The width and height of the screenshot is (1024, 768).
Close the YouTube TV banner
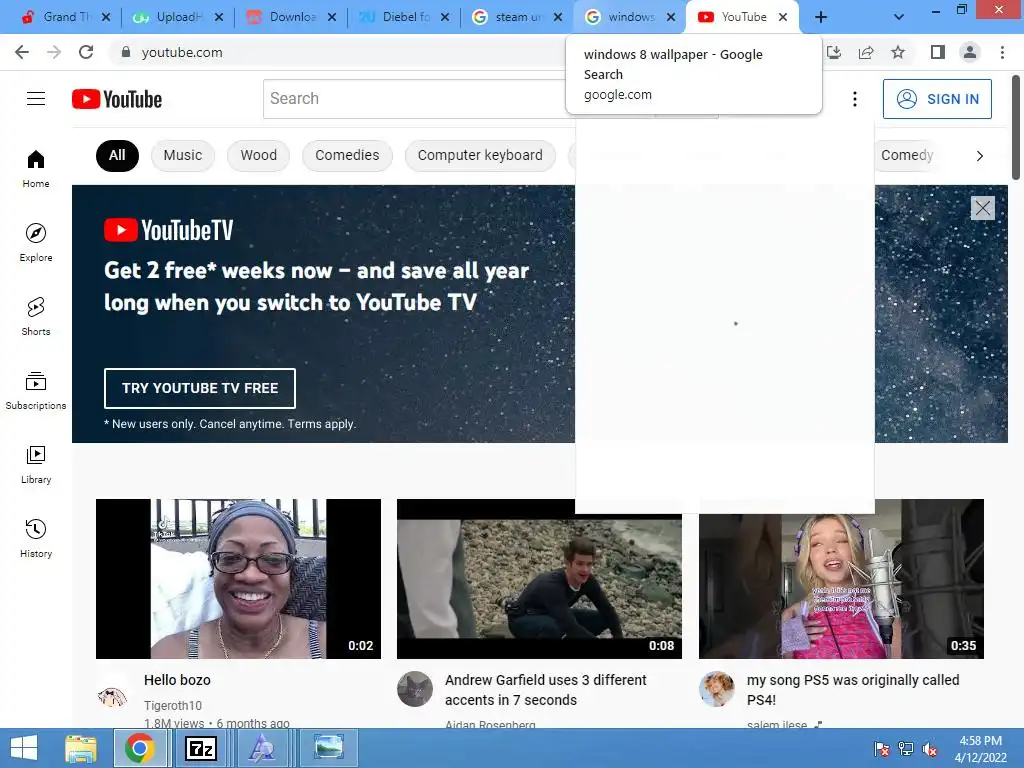pyautogui.click(x=982, y=208)
